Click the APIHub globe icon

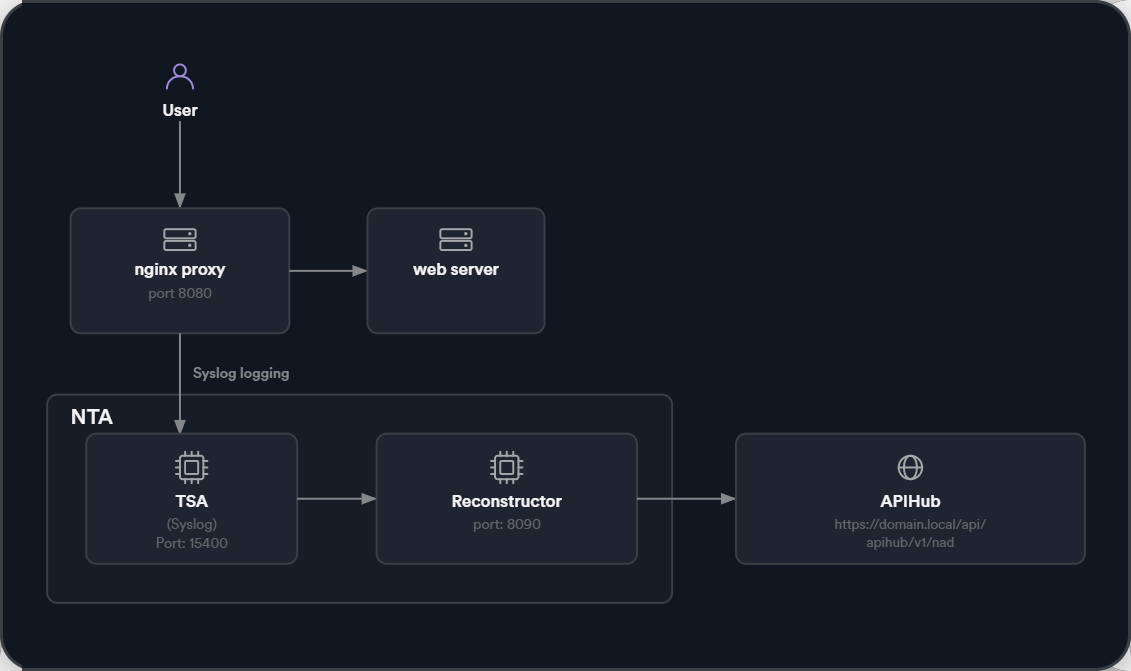pyautogui.click(x=910, y=468)
